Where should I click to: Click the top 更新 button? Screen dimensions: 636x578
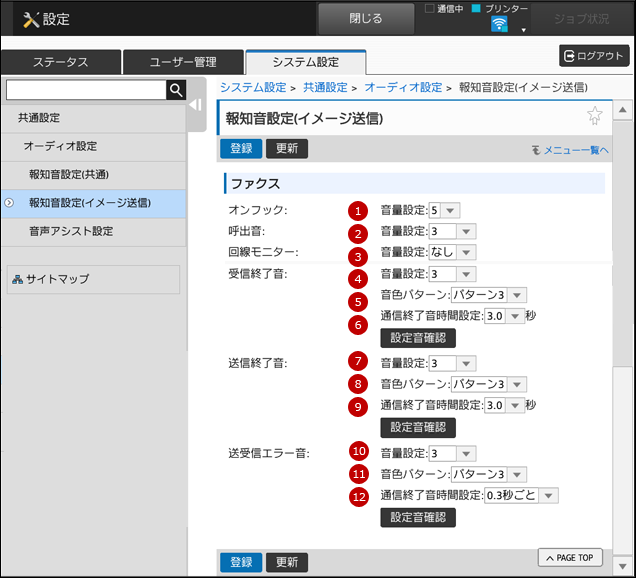coord(287,148)
